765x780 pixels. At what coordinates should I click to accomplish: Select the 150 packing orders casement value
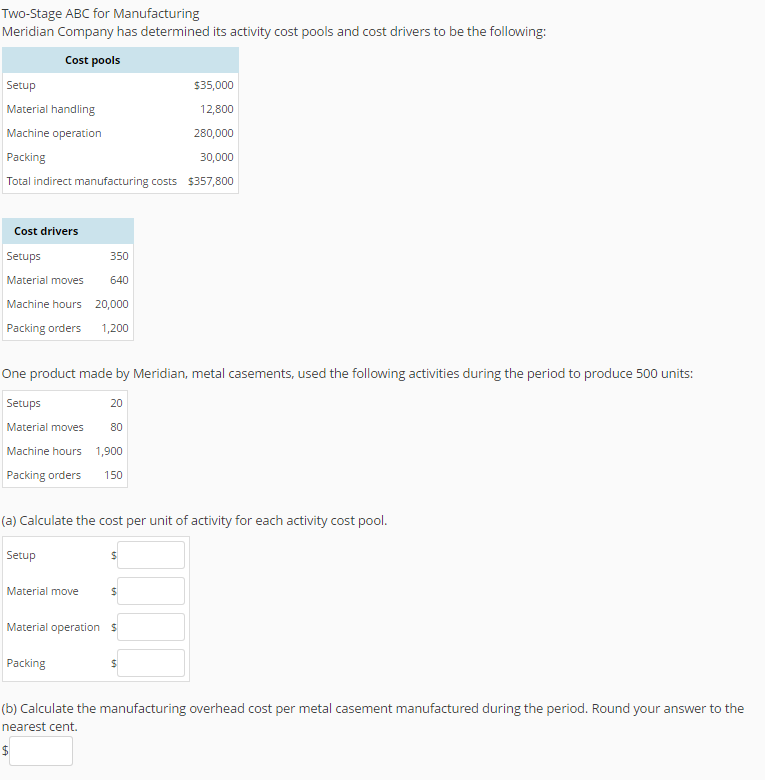[113, 475]
